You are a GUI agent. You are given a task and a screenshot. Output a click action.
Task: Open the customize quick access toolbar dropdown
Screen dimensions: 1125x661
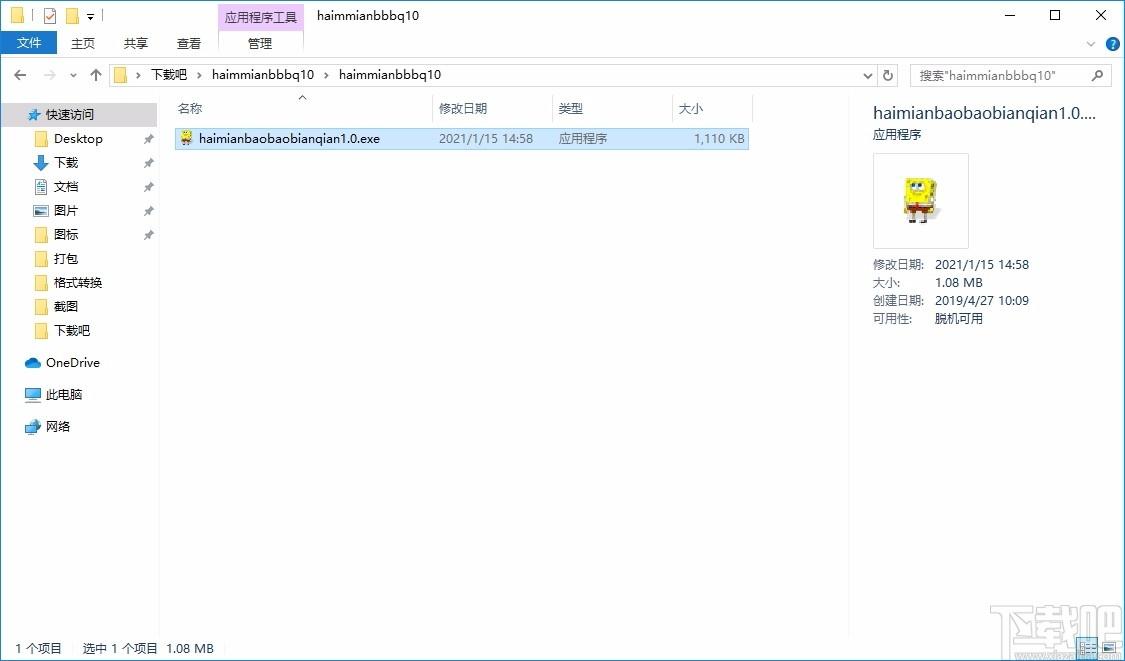[90, 16]
